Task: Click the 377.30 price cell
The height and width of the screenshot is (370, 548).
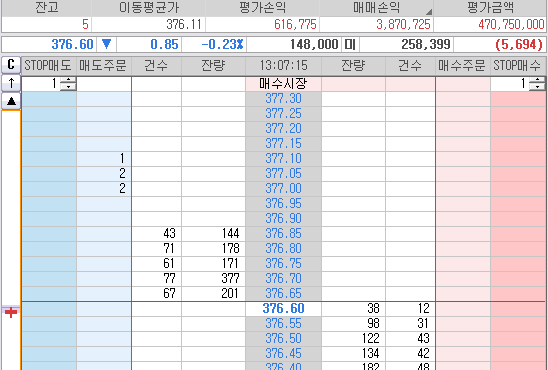Action: pos(283,99)
